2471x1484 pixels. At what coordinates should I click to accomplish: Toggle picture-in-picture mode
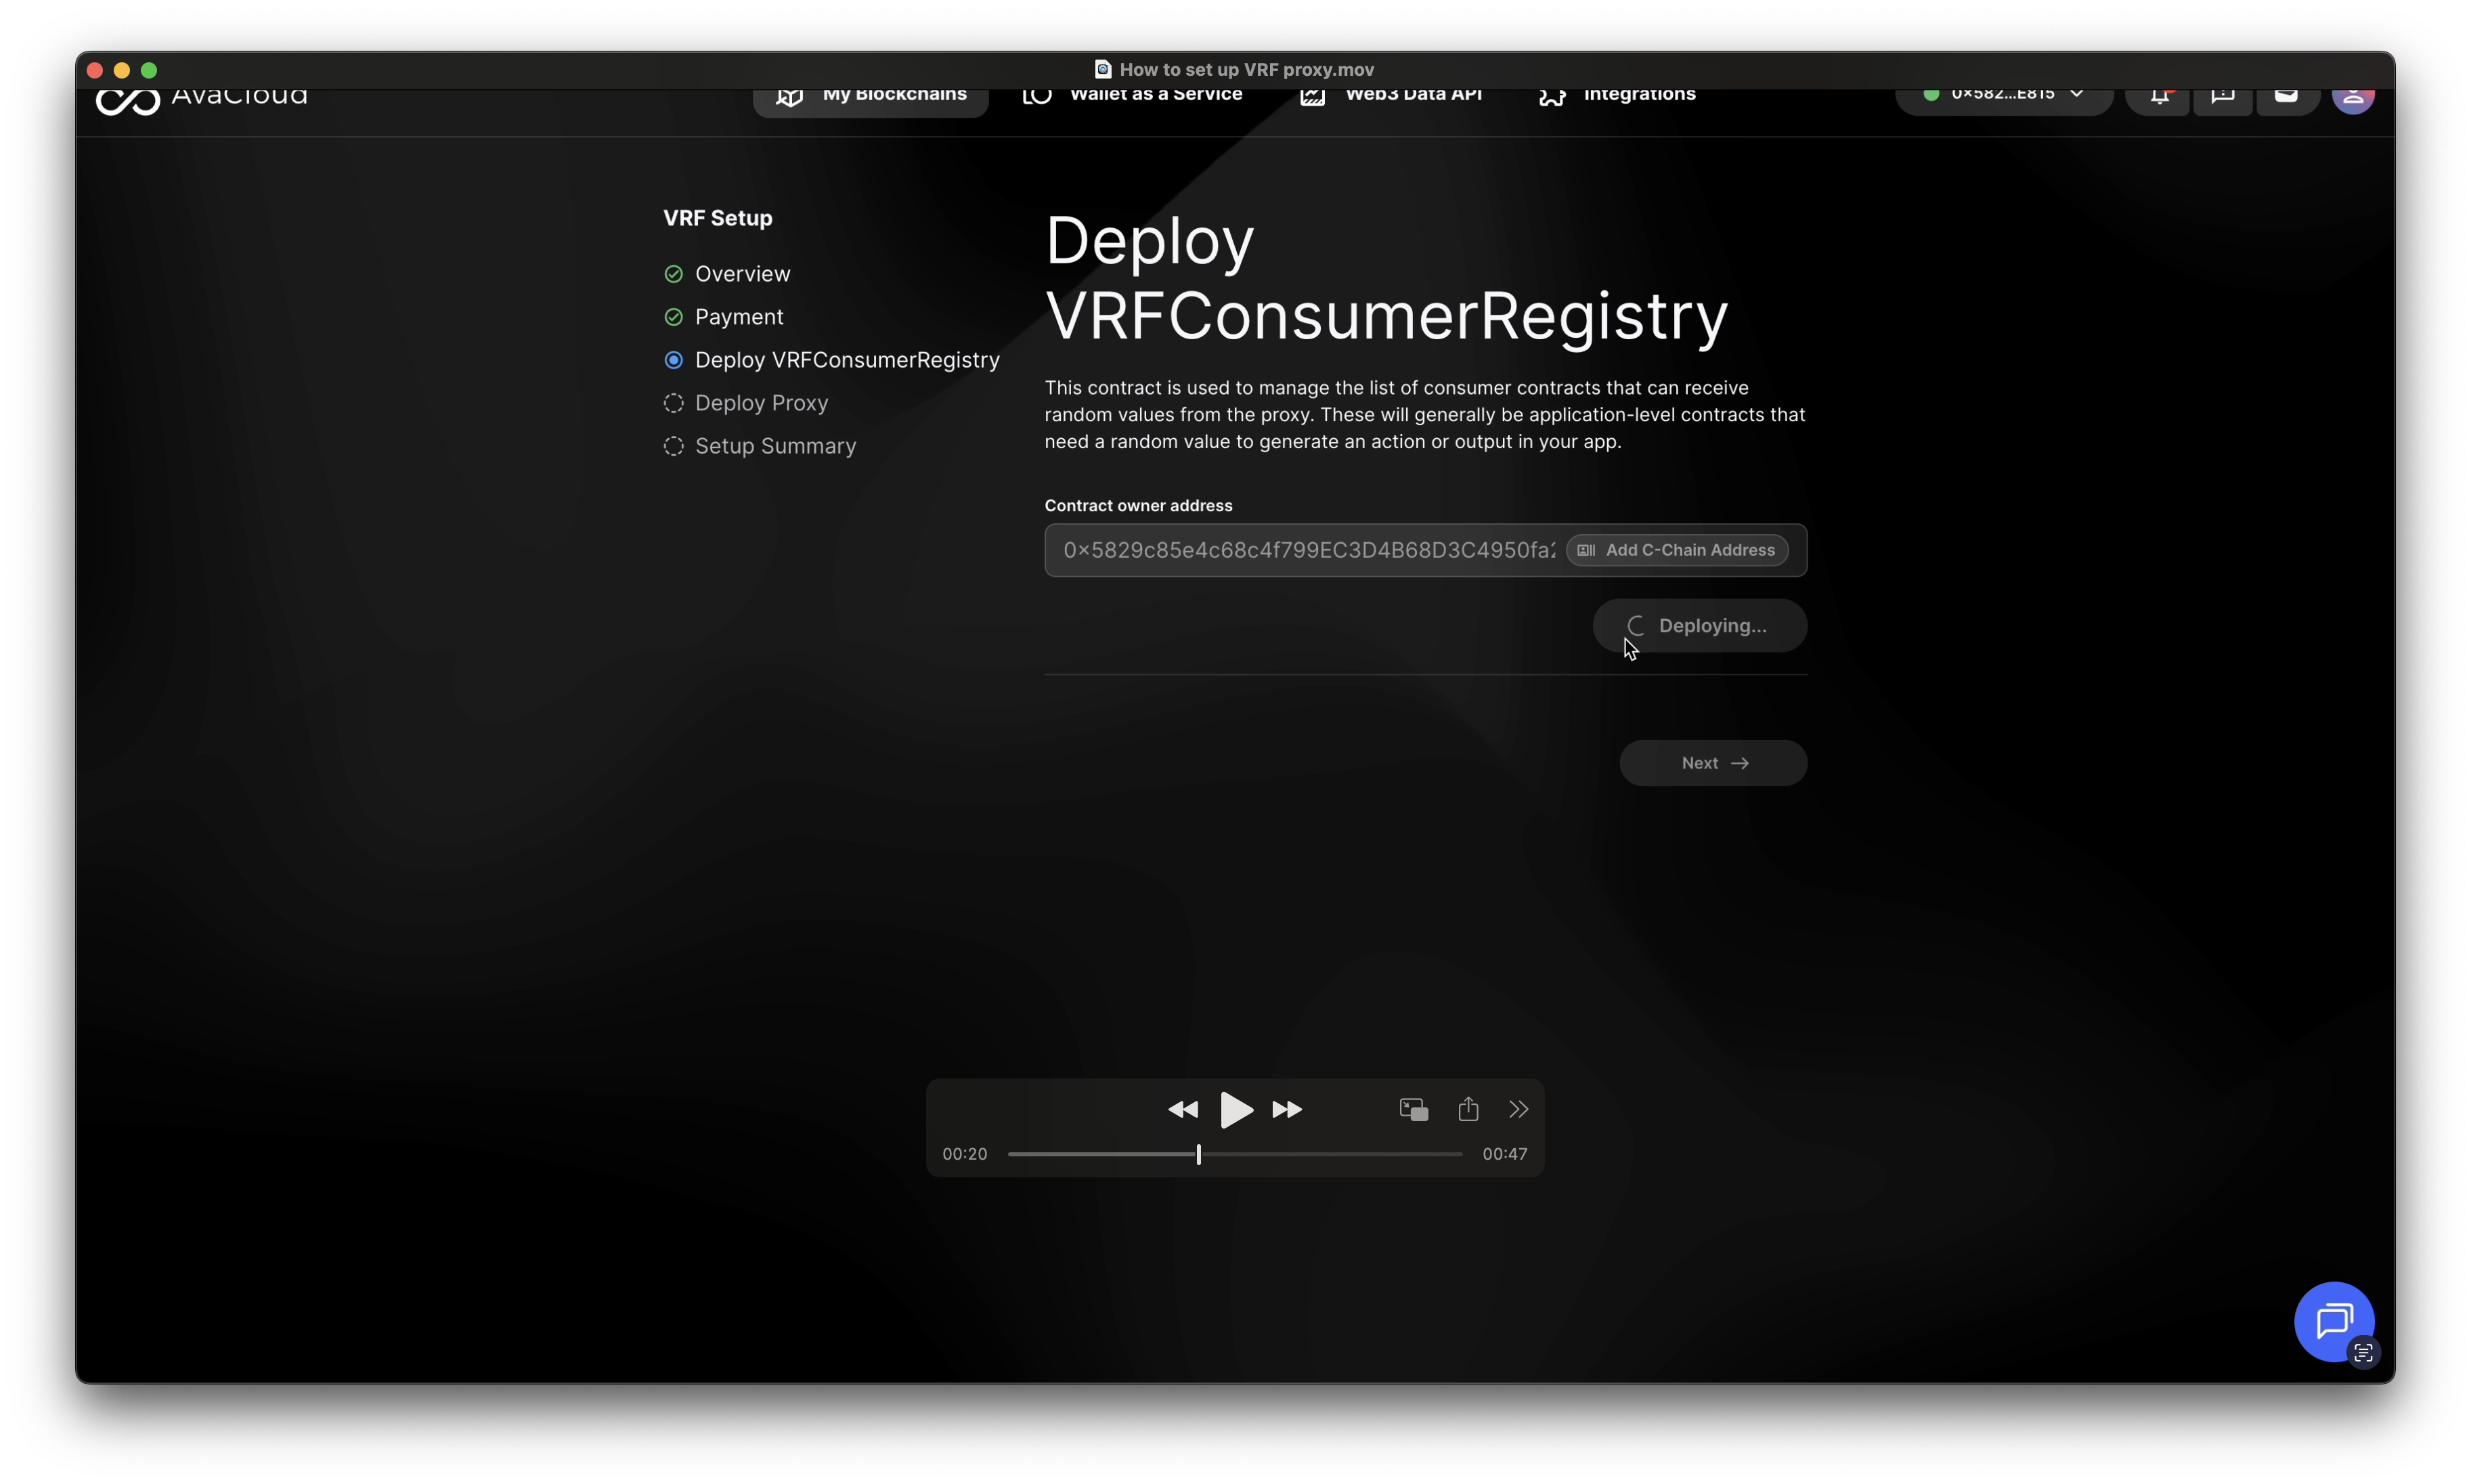1413,1109
